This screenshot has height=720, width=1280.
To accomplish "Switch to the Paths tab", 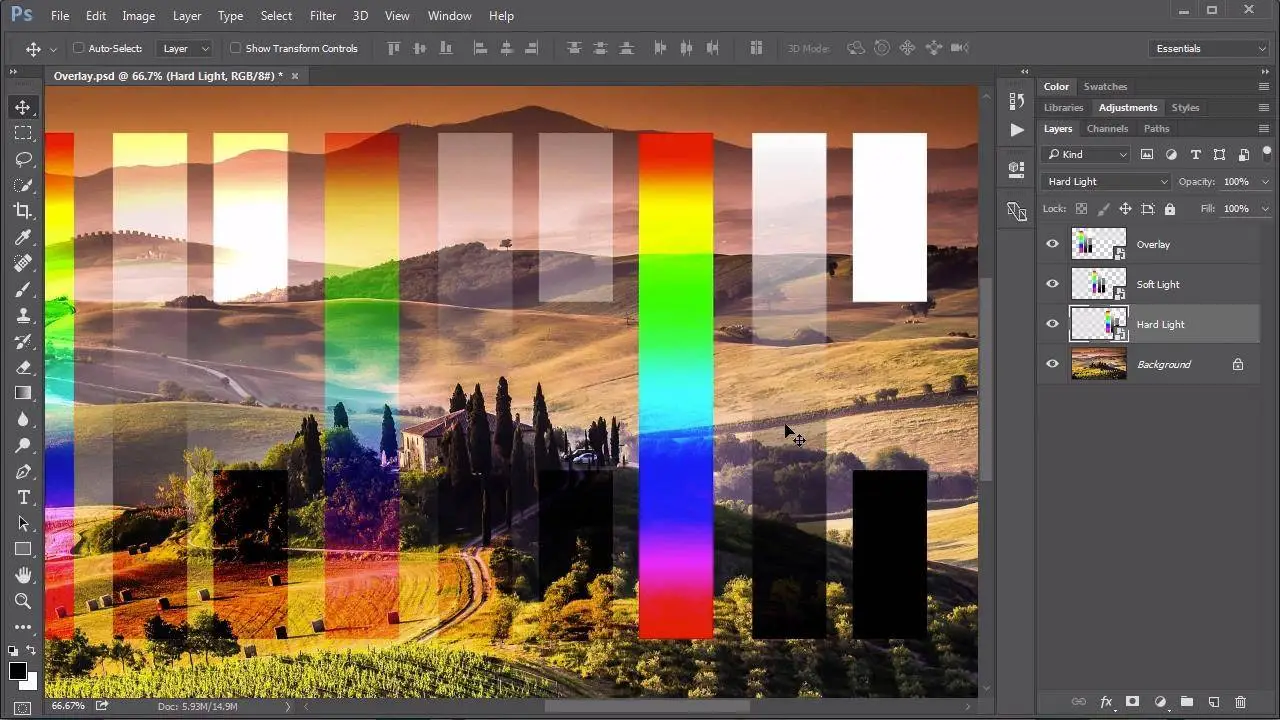I will [1157, 129].
